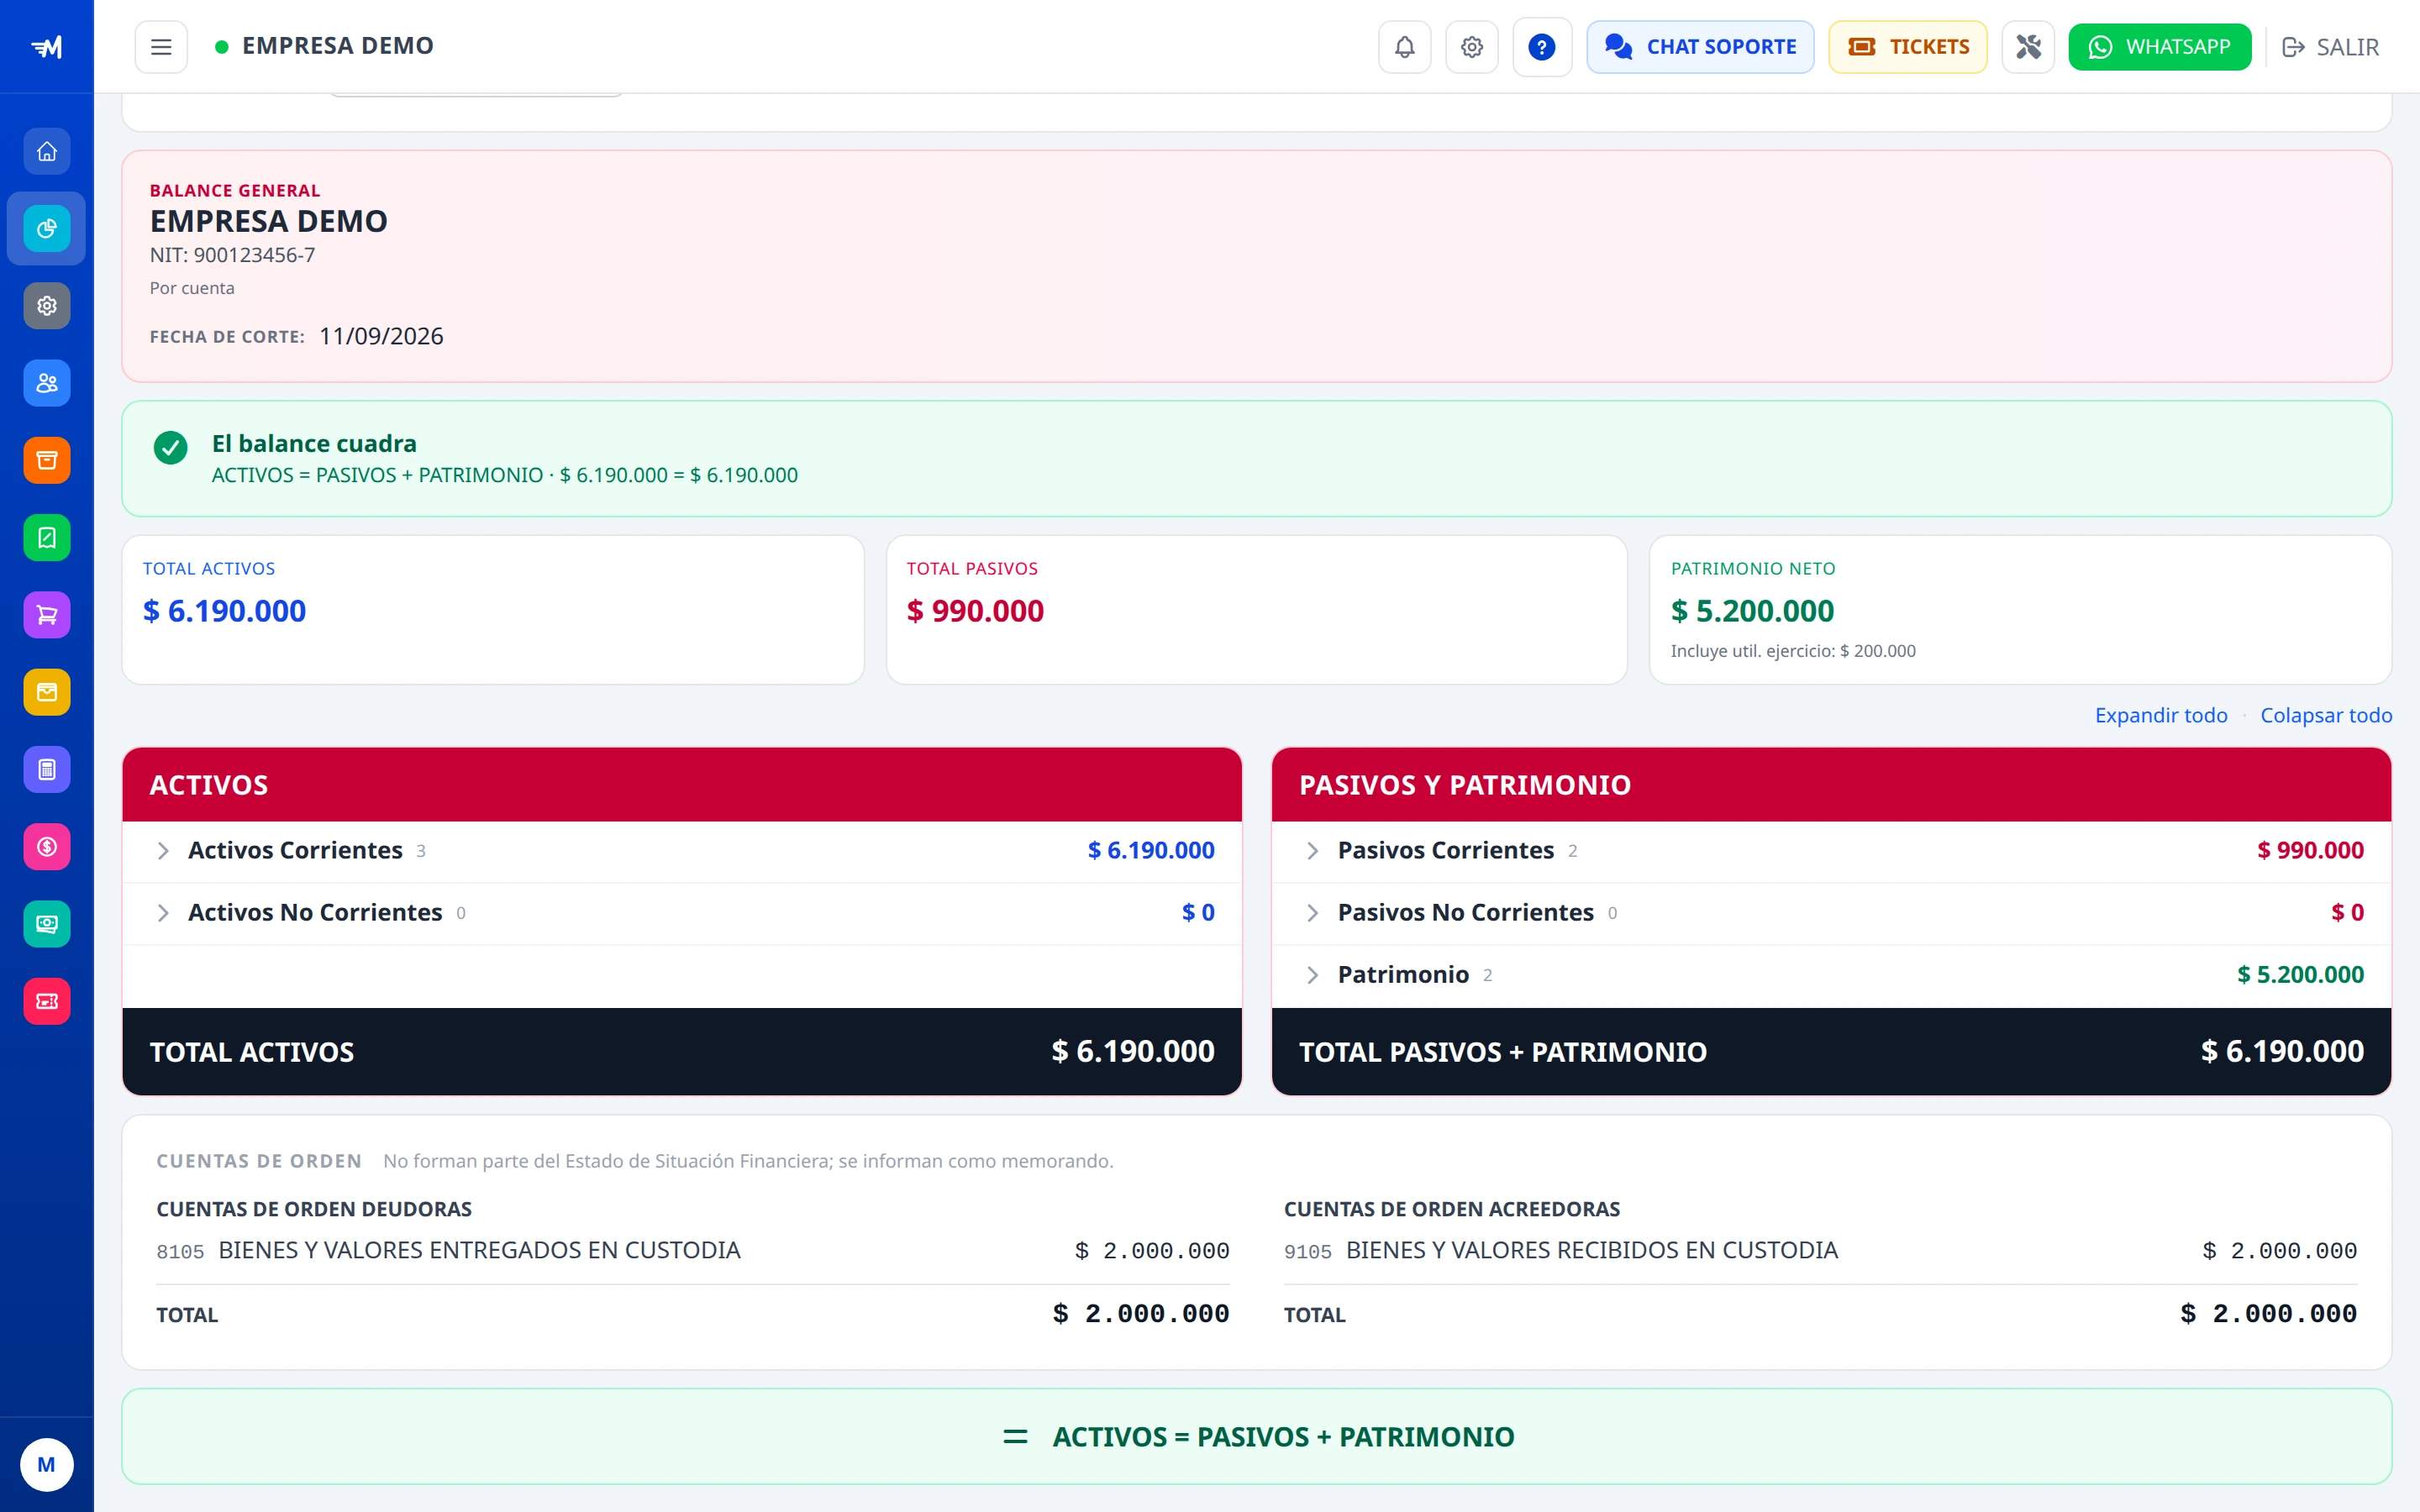Click the fecha de corte 11/09/2026
Image resolution: width=2420 pixels, height=1512 pixels.
[381, 336]
